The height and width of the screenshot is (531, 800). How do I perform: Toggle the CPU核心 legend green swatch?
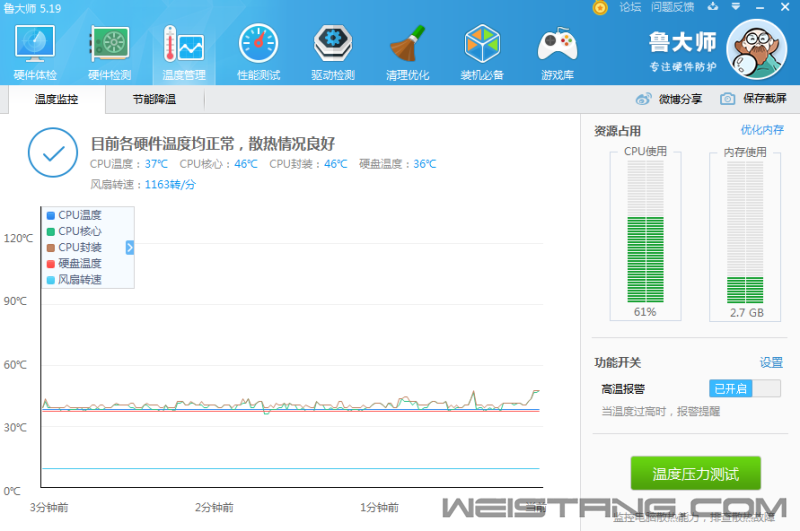(51, 232)
